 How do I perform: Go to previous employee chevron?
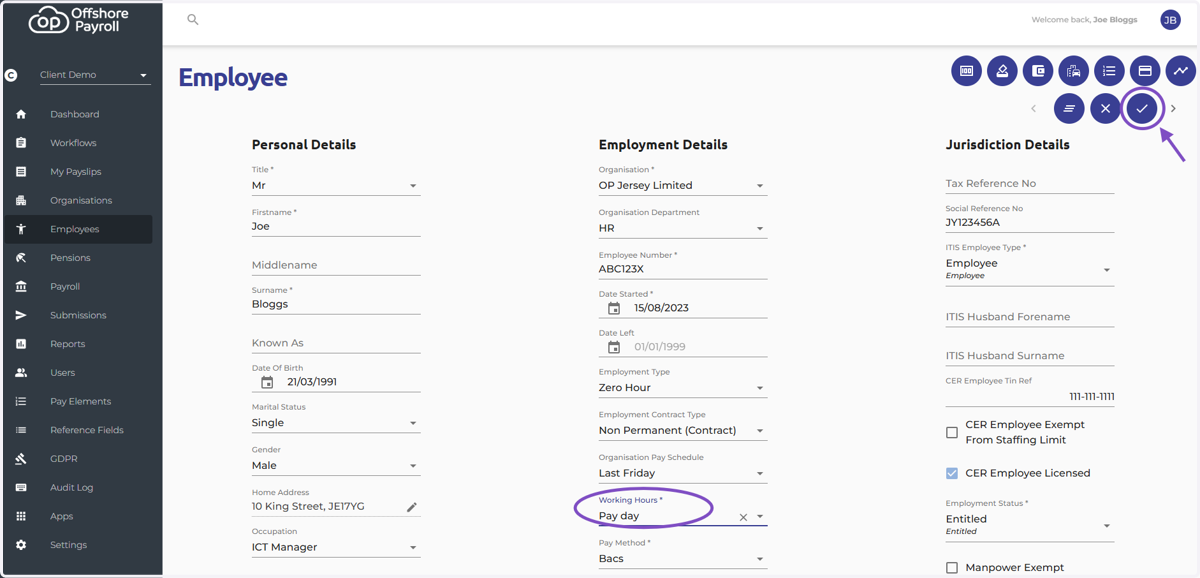1034,108
